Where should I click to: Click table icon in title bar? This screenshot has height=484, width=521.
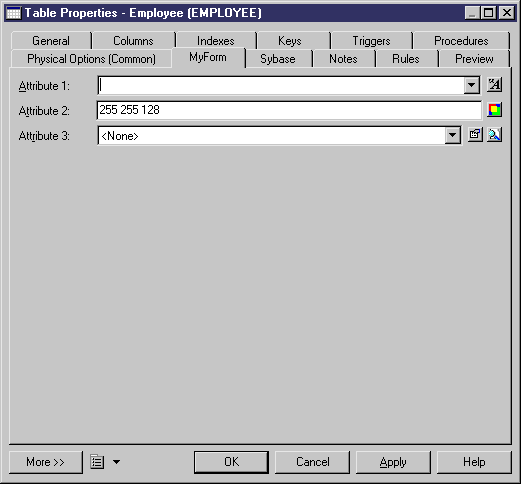13,13
